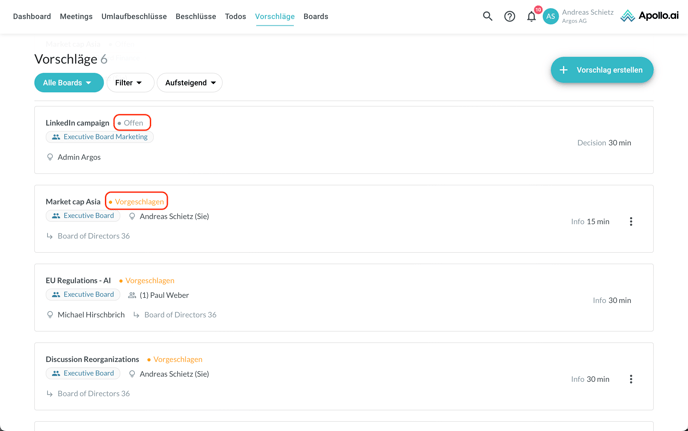This screenshot has width=688, height=431.
Task: Switch to the Meetings tab
Action: tap(76, 17)
